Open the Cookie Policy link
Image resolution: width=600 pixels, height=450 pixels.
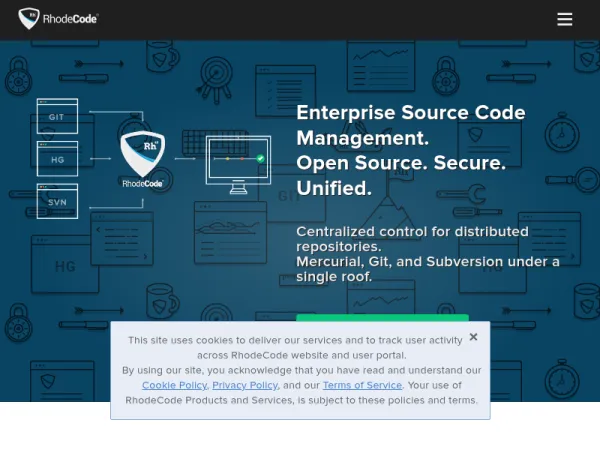click(x=174, y=385)
